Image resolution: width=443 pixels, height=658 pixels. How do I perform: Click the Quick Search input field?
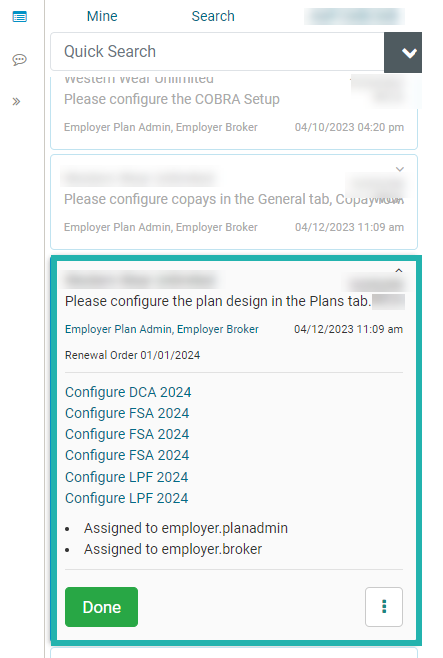[217, 52]
